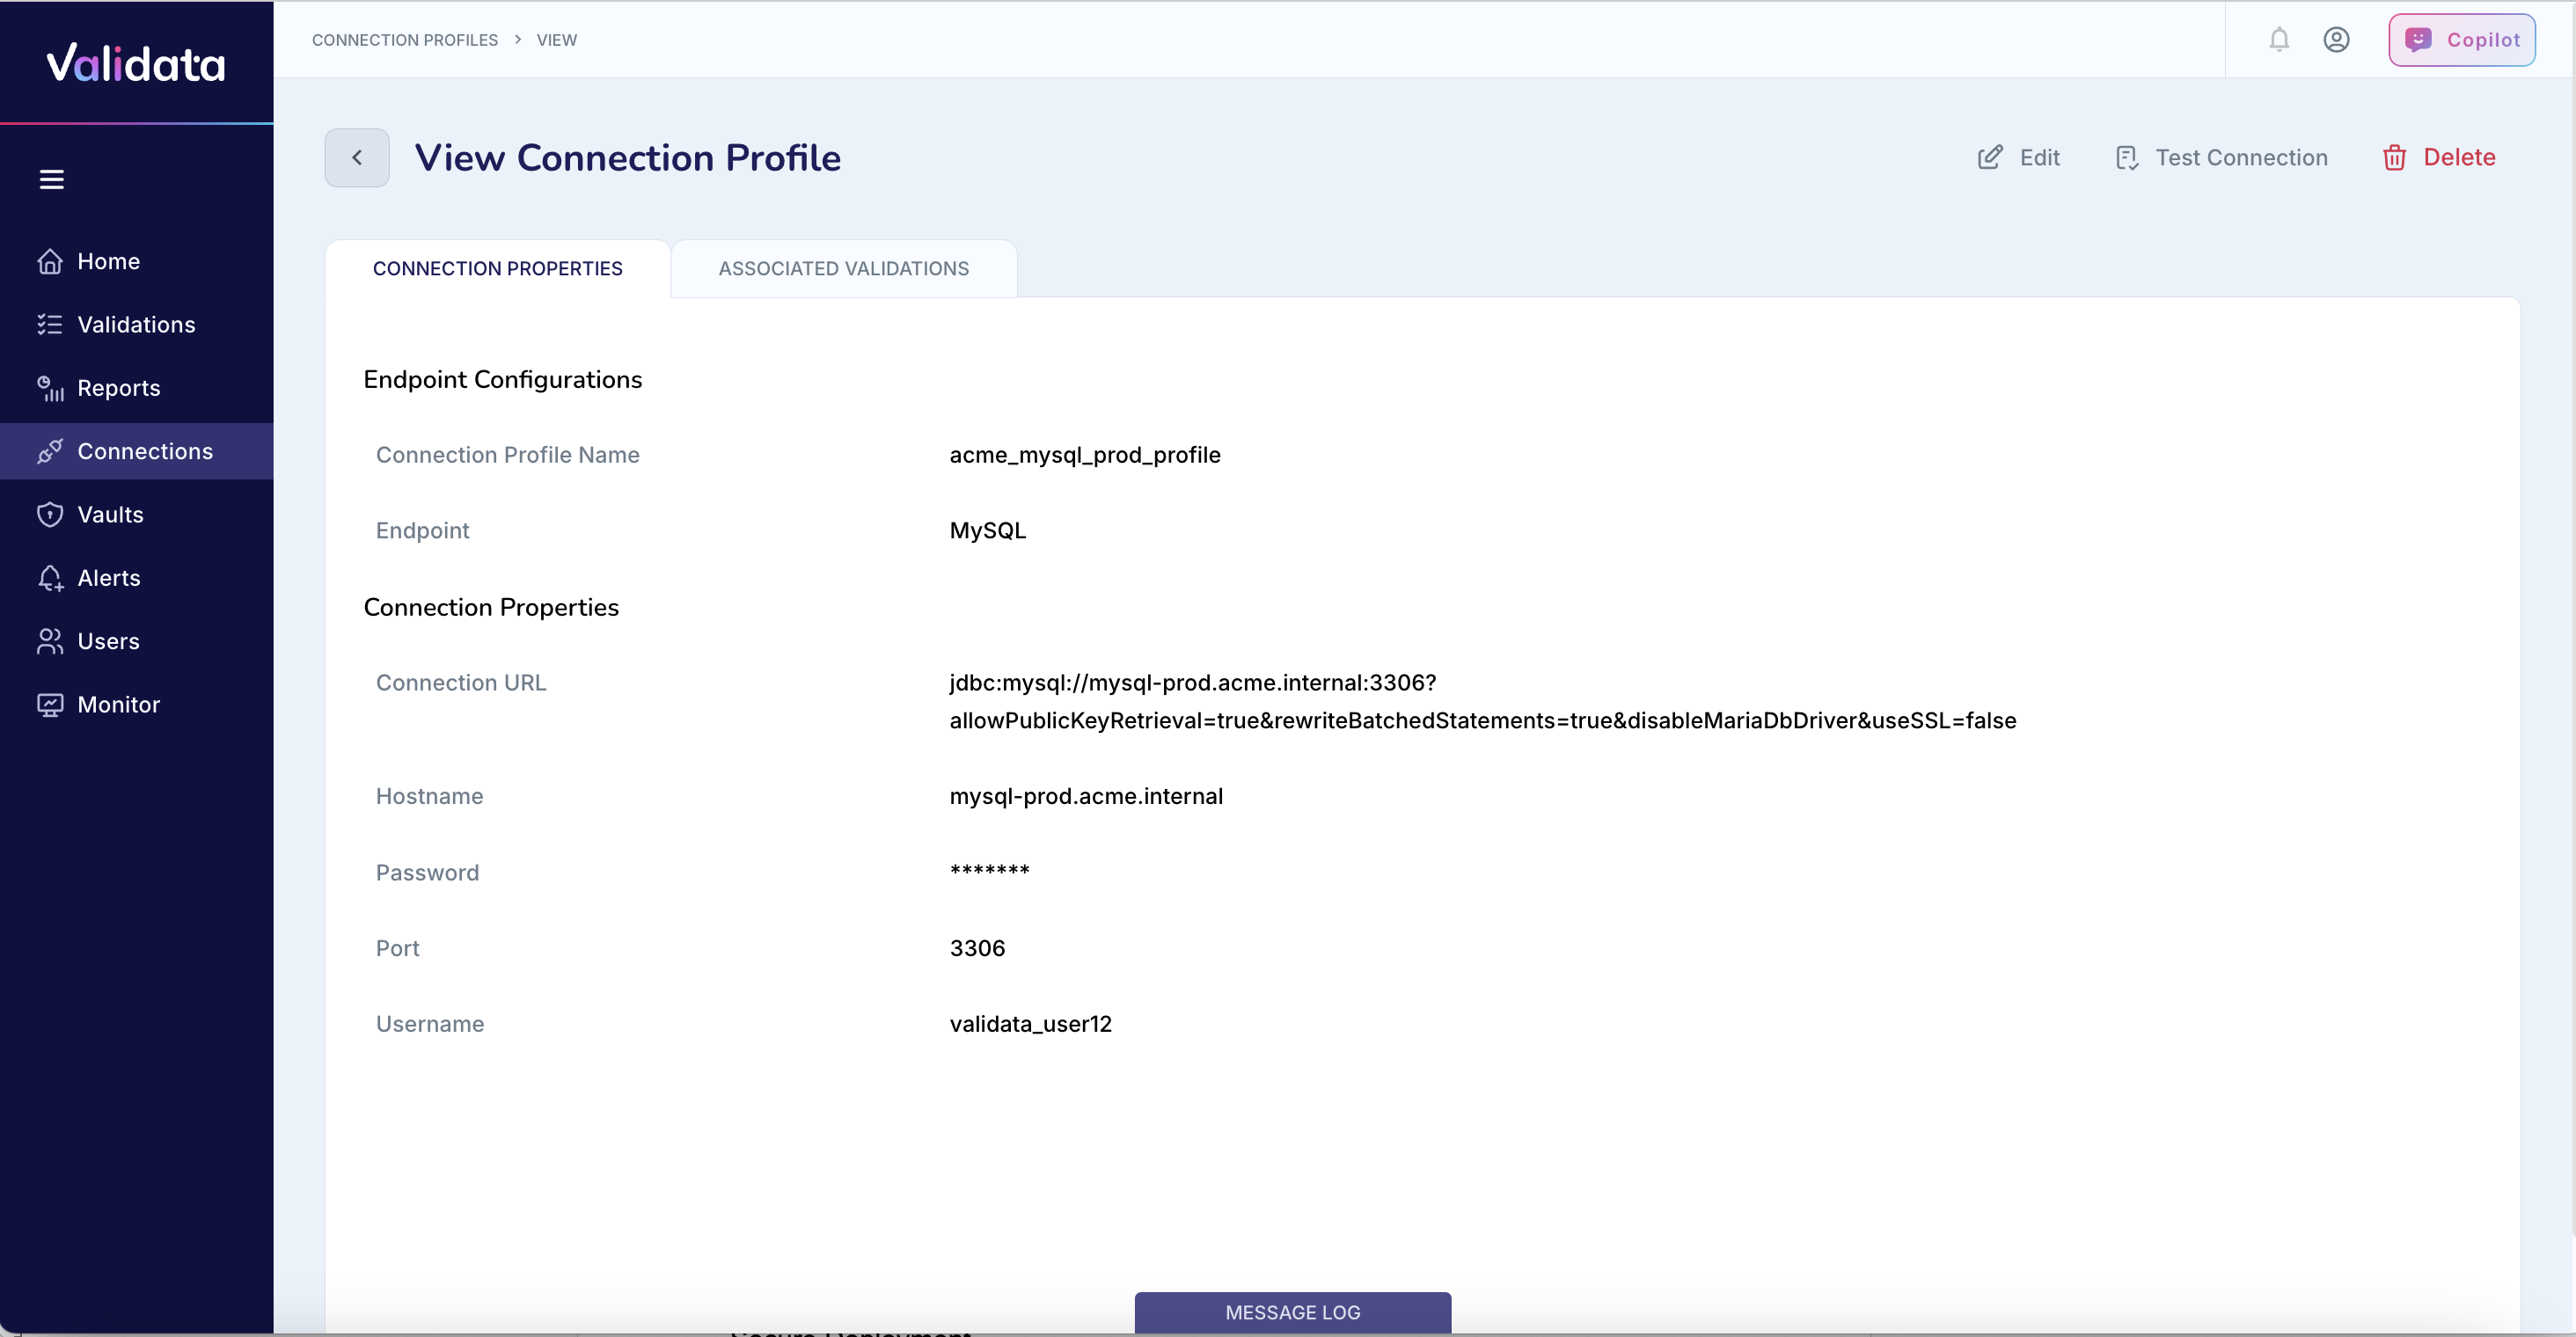
Task: Click the user profile avatar icon
Action: 2337,39
